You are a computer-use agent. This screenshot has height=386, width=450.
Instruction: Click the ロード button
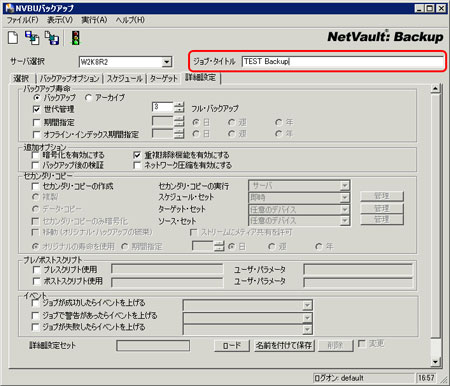(x=232, y=346)
